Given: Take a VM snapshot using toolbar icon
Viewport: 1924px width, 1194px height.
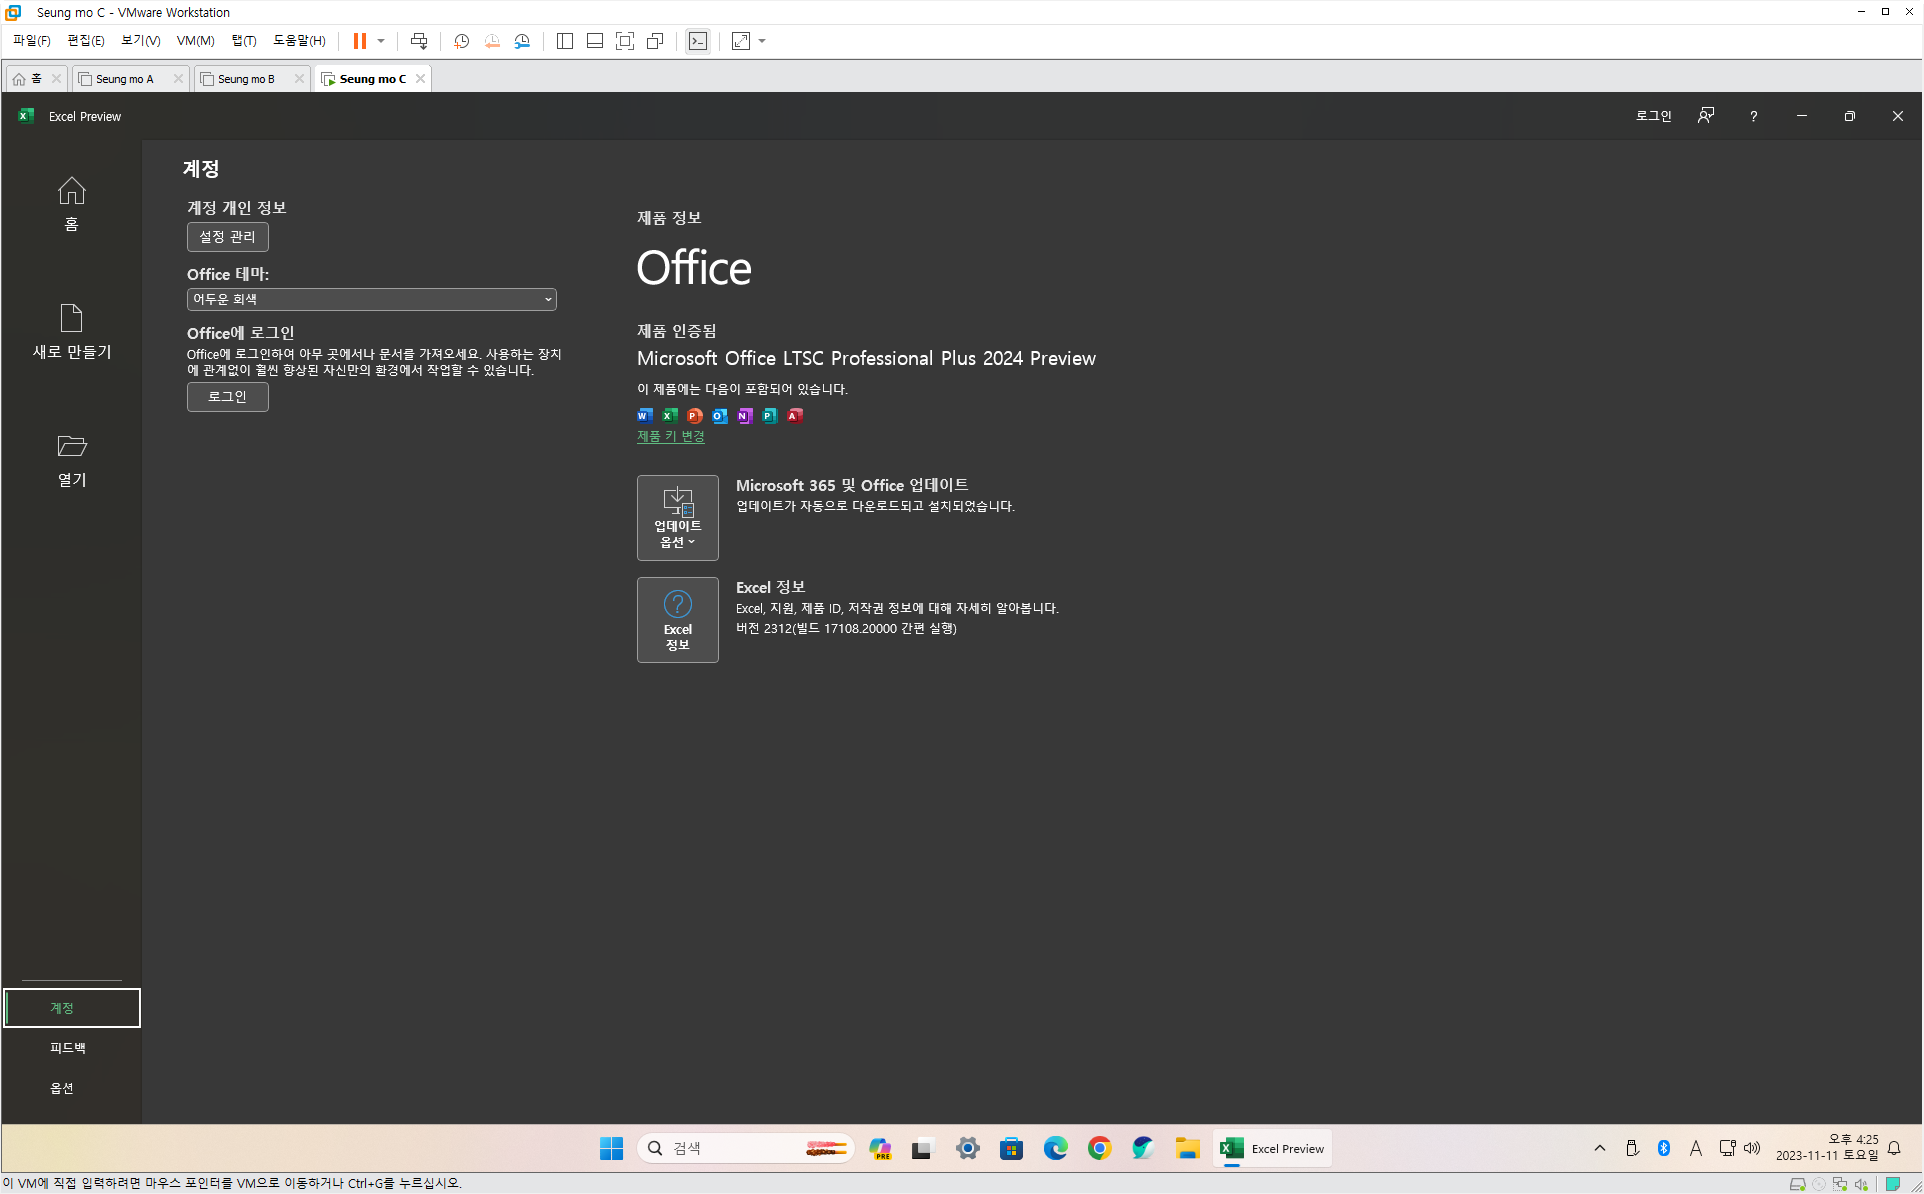Looking at the screenshot, I should pyautogui.click(x=461, y=41).
